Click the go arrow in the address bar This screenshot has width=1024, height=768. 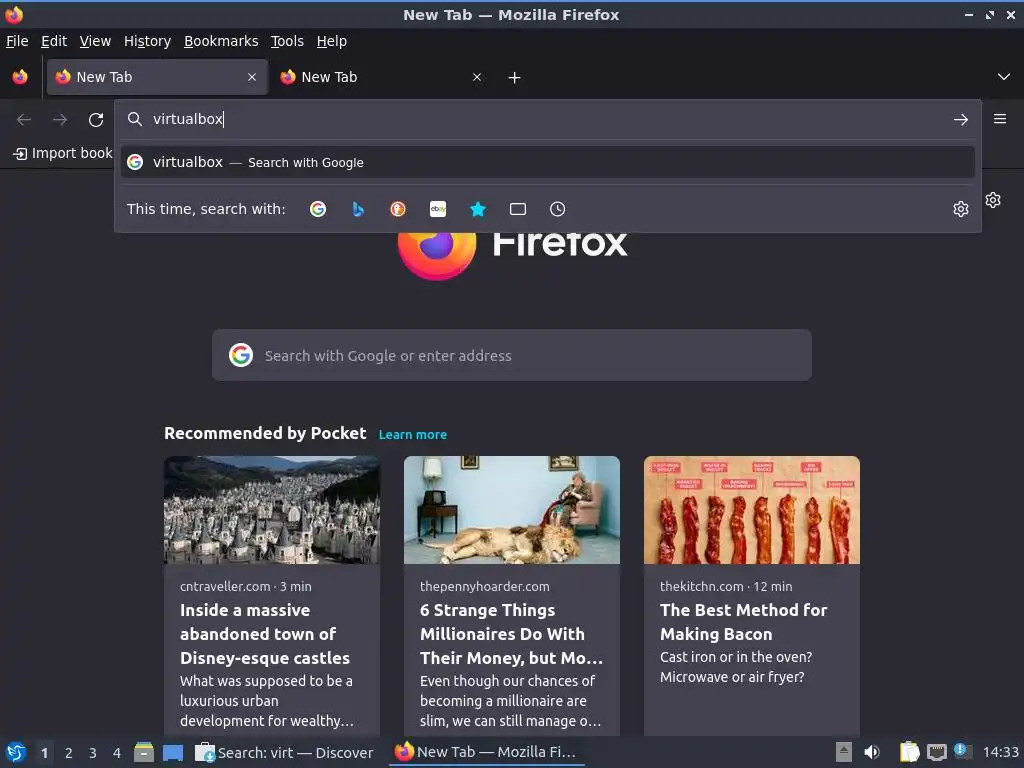[961, 120]
